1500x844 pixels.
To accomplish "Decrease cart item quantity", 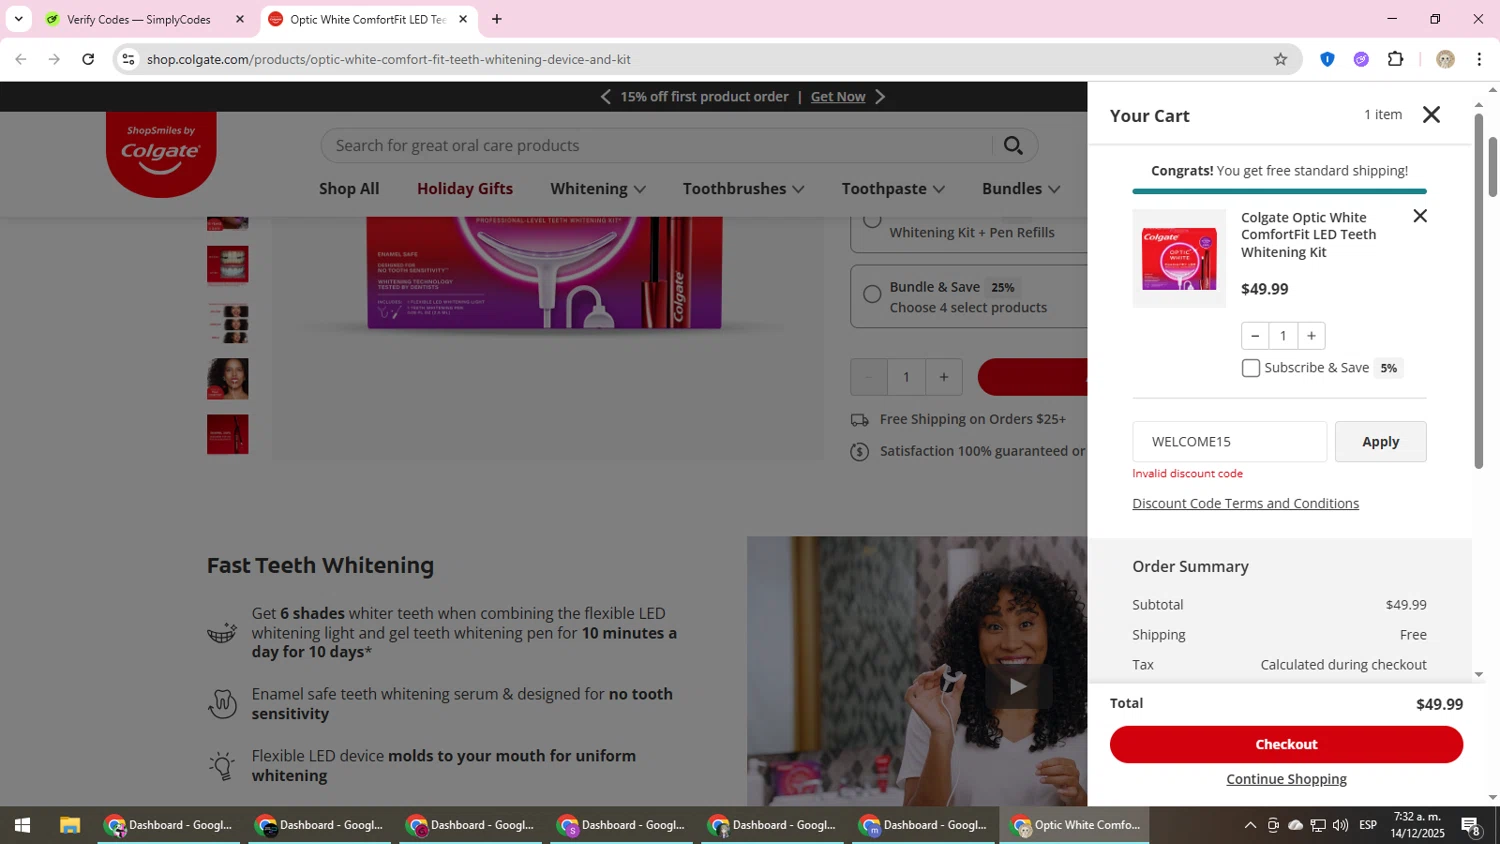I will pyautogui.click(x=1255, y=336).
